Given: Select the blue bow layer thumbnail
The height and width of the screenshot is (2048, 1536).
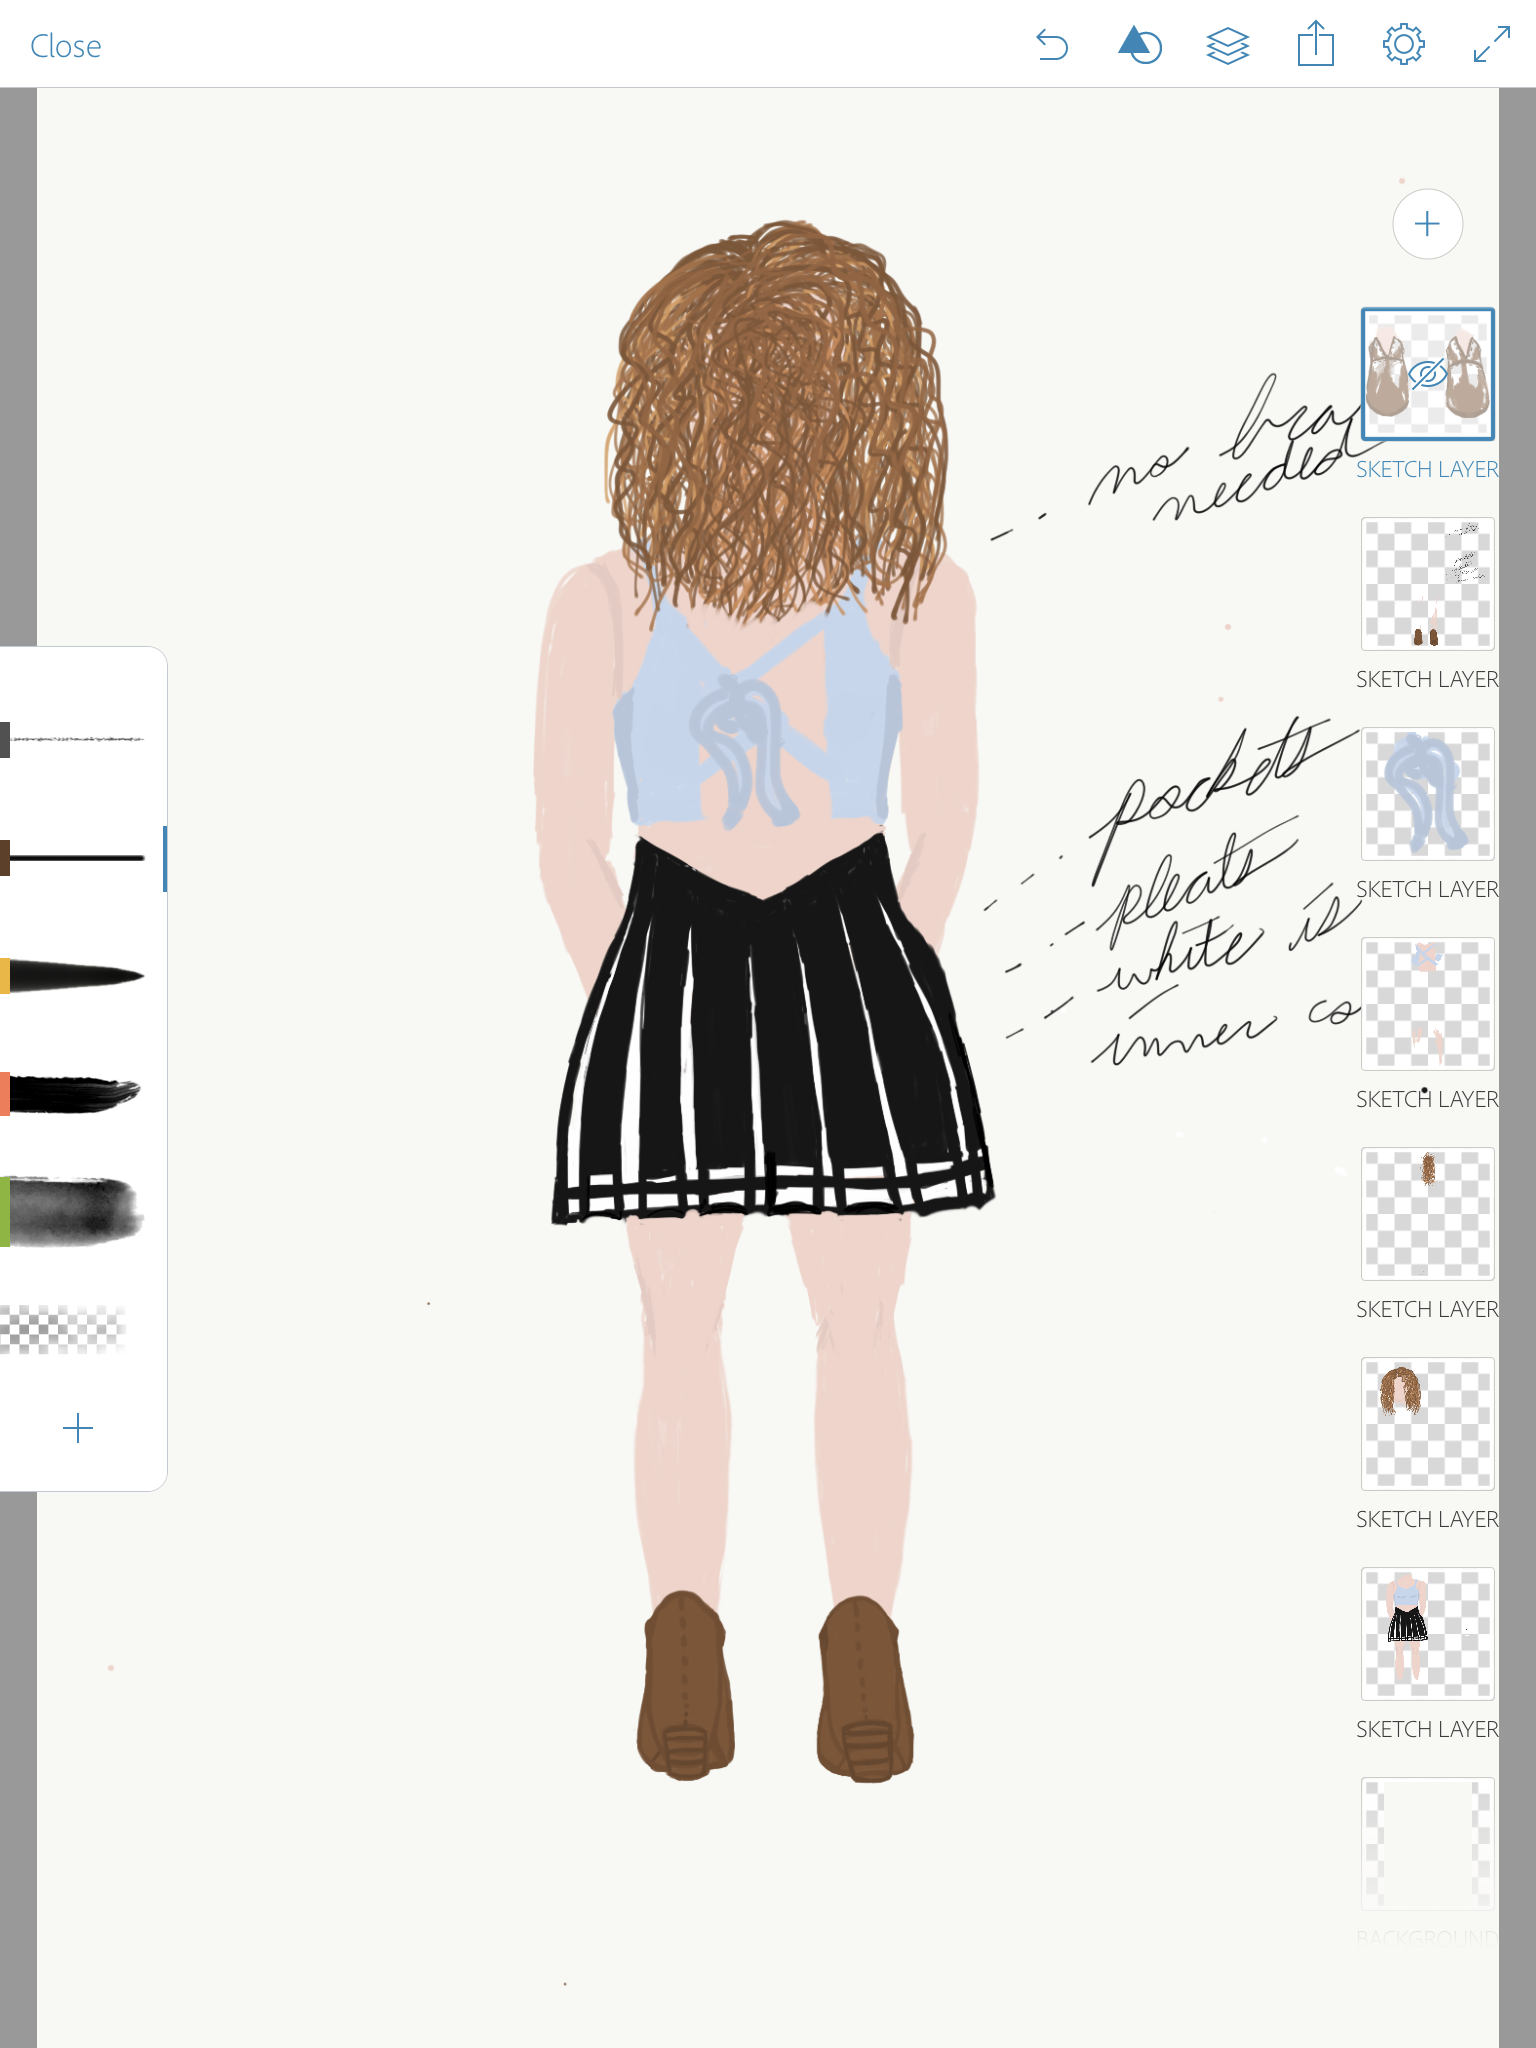Looking at the screenshot, I should (x=1427, y=794).
